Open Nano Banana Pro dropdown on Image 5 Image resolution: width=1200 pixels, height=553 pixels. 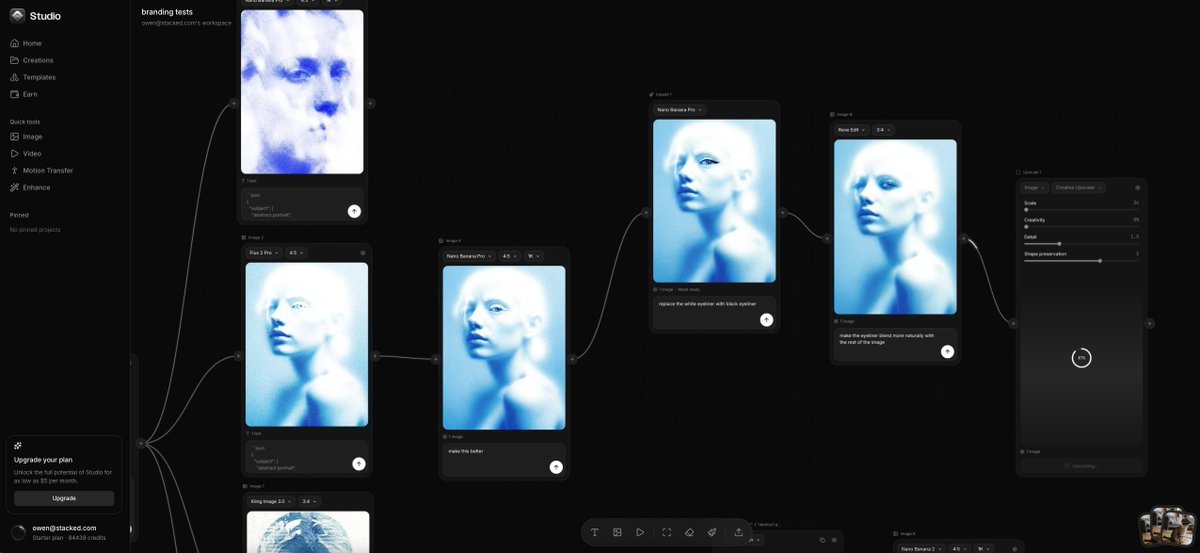470,256
